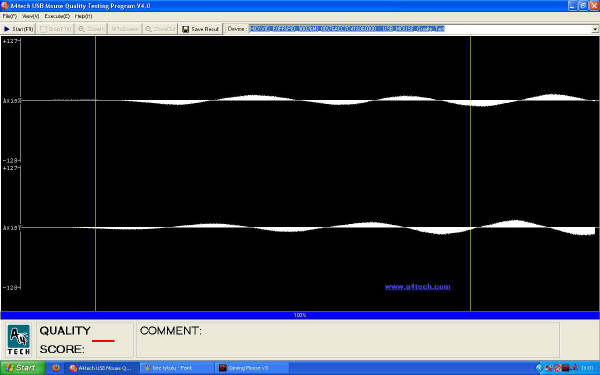Open the Execute menu

point(57,16)
